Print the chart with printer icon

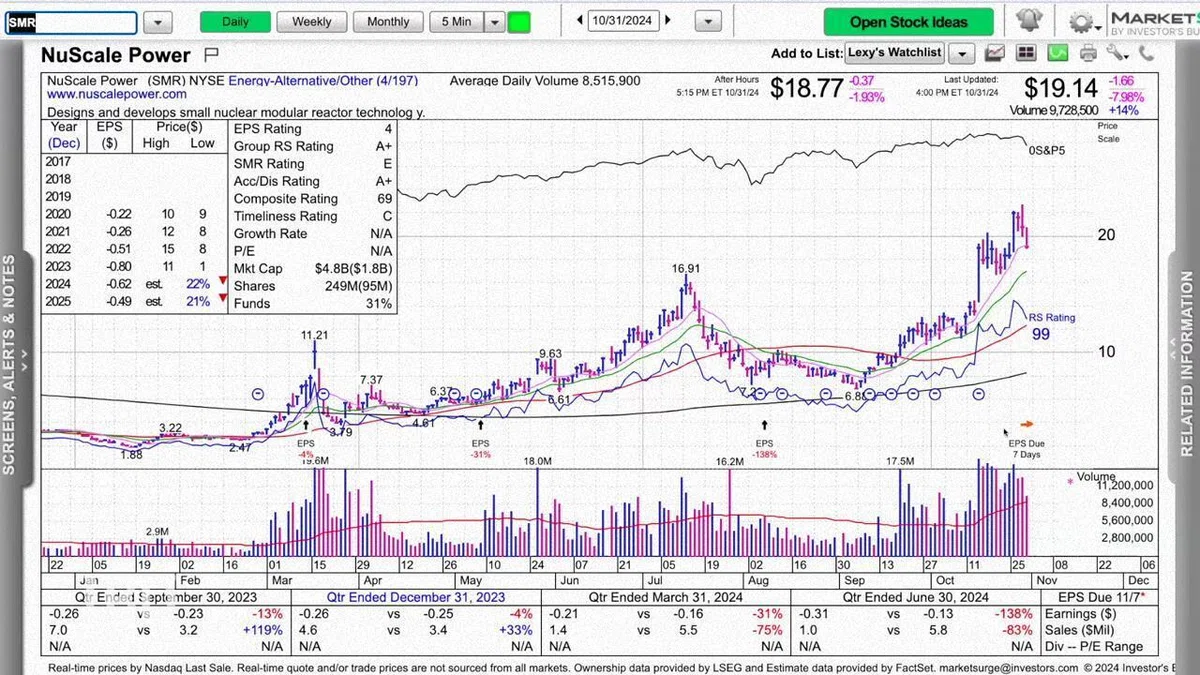point(1088,53)
